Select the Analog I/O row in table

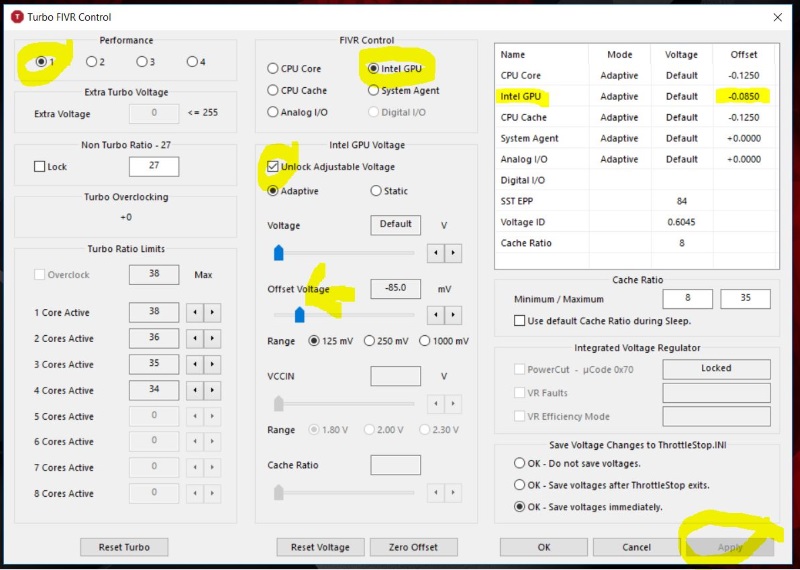(636, 159)
